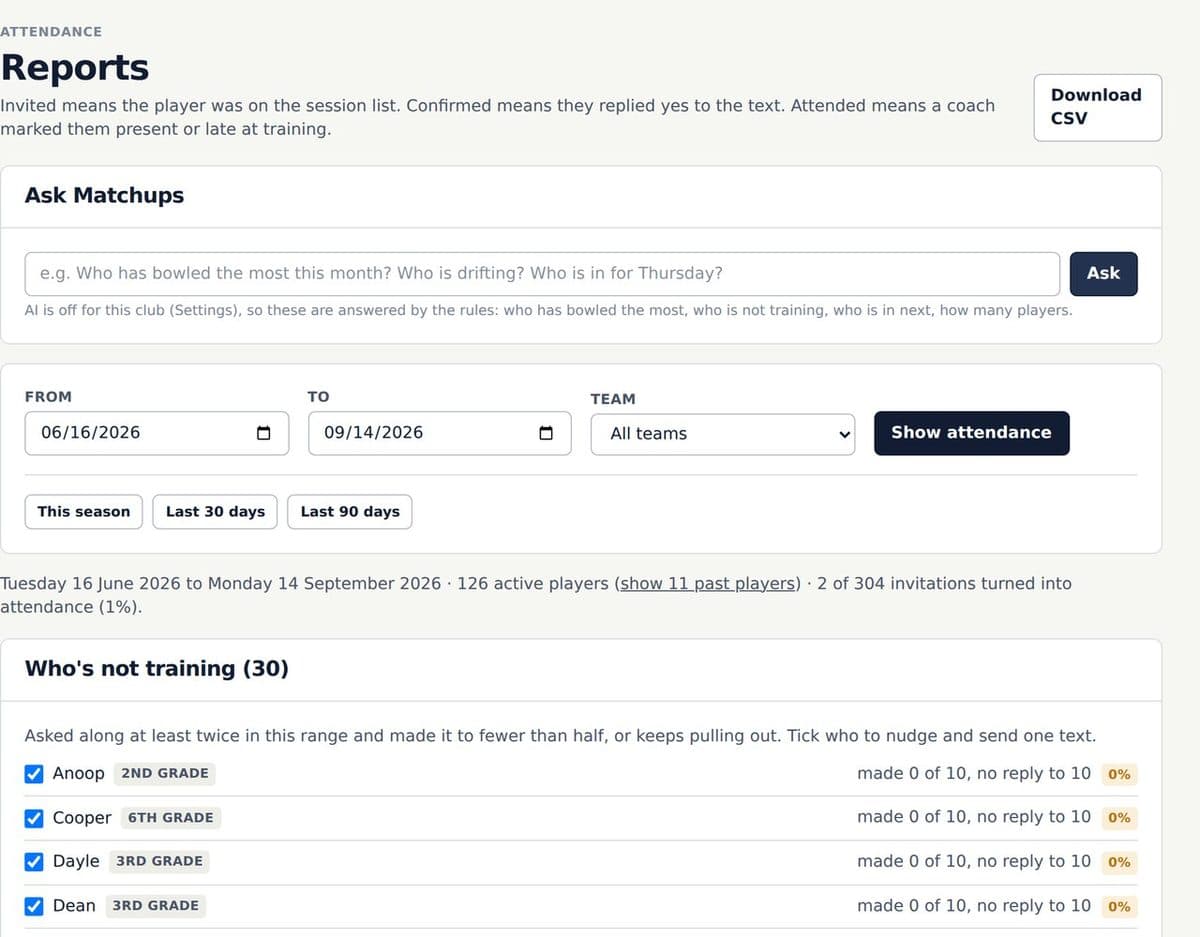The image size is (1200, 937).
Task: Click the name Dean
Action: [x=74, y=906]
